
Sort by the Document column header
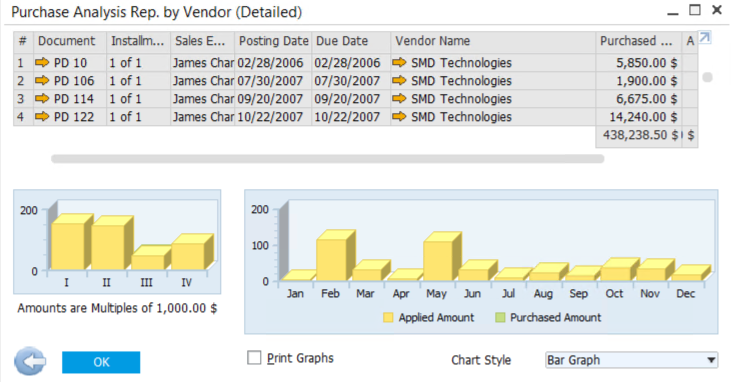pyautogui.click(x=70, y=41)
